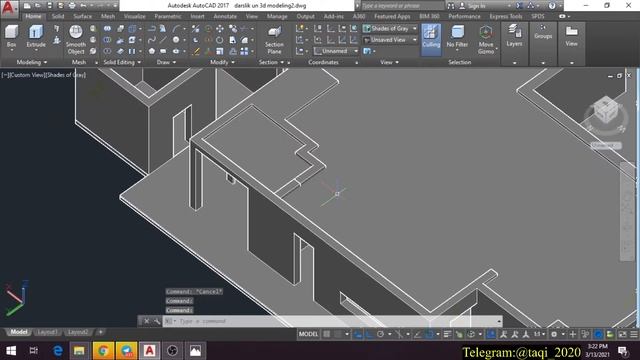
Task: Click the AutoCAD icon in the taskbar
Action: (149, 351)
